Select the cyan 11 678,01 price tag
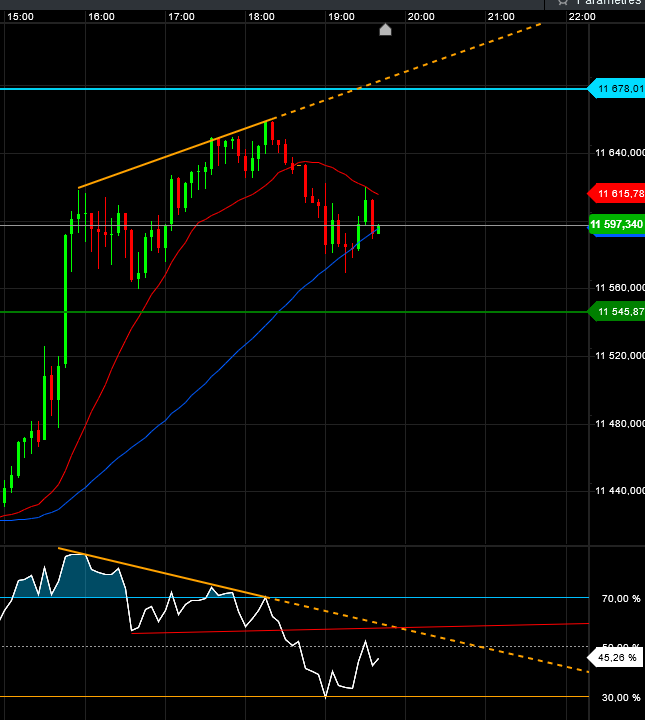This screenshot has width=645, height=720. [x=617, y=89]
